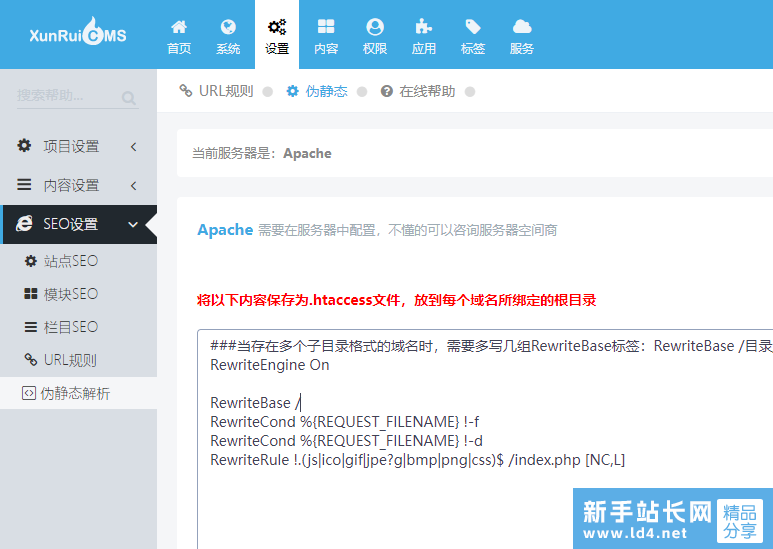Expand the 项目设置 sidebar section

tap(78, 147)
